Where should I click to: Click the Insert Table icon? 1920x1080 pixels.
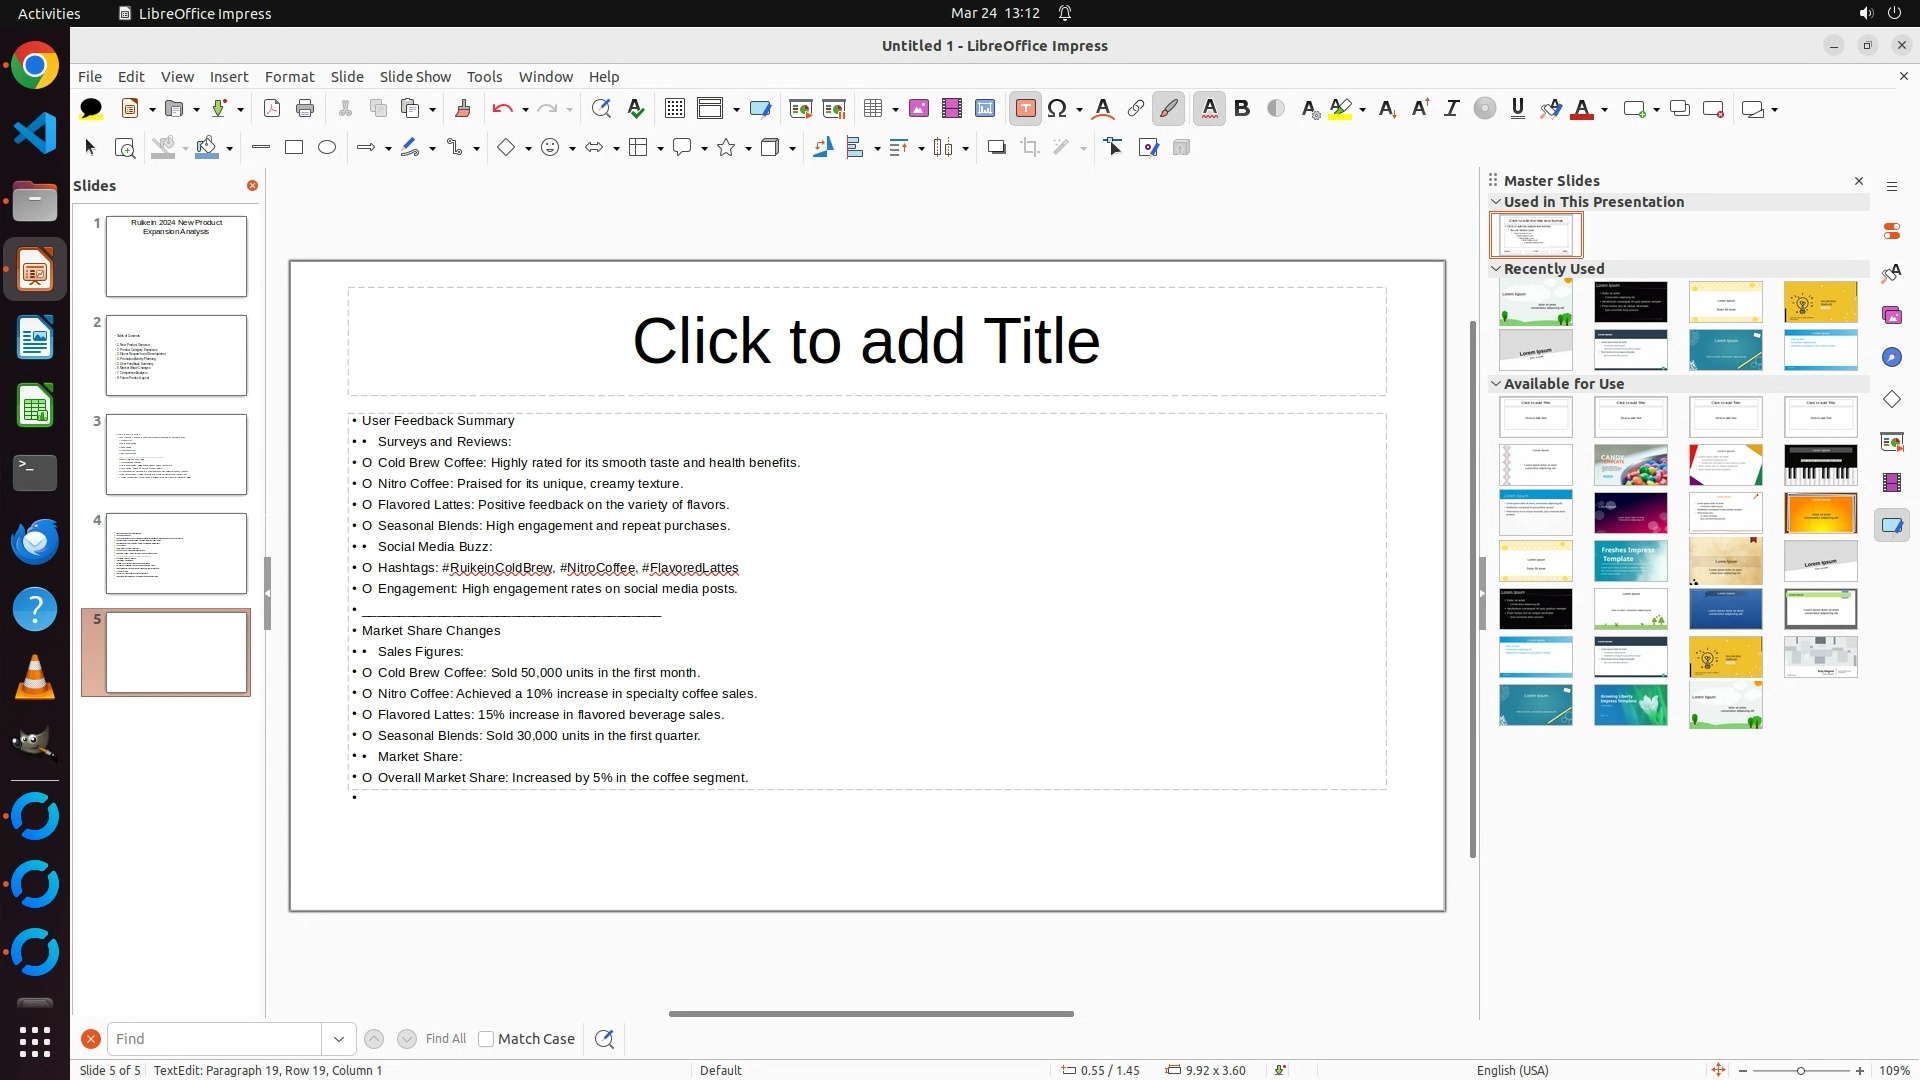[x=873, y=109]
